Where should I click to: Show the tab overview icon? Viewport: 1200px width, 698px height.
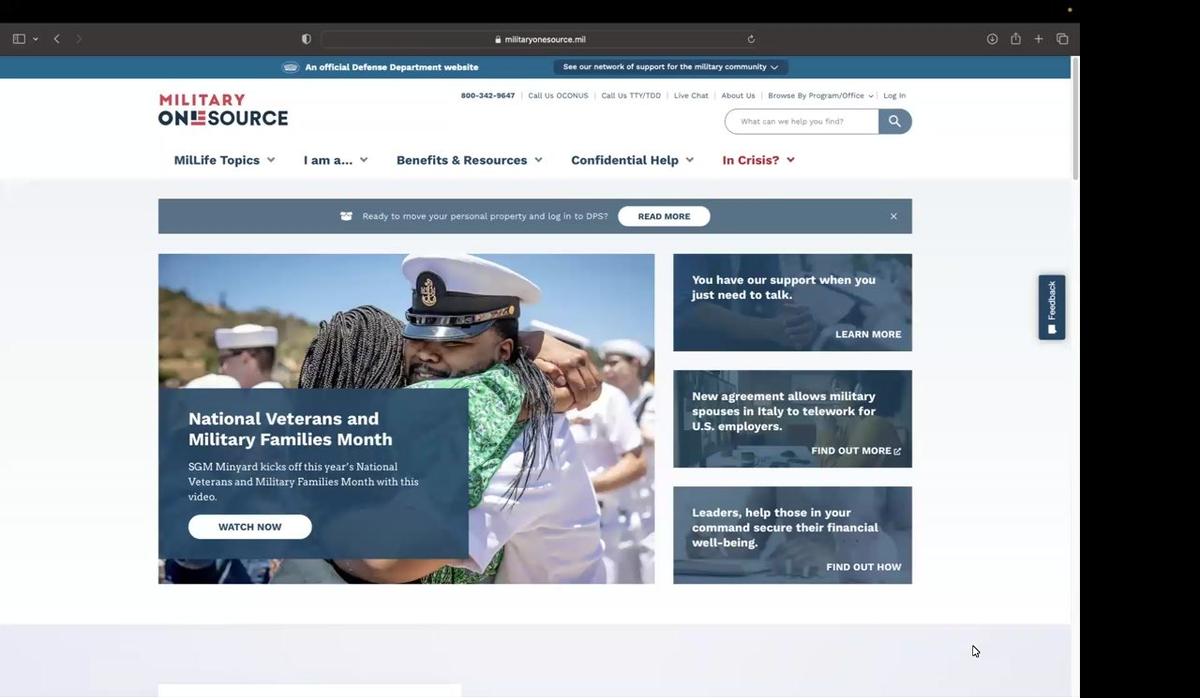point(1062,39)
